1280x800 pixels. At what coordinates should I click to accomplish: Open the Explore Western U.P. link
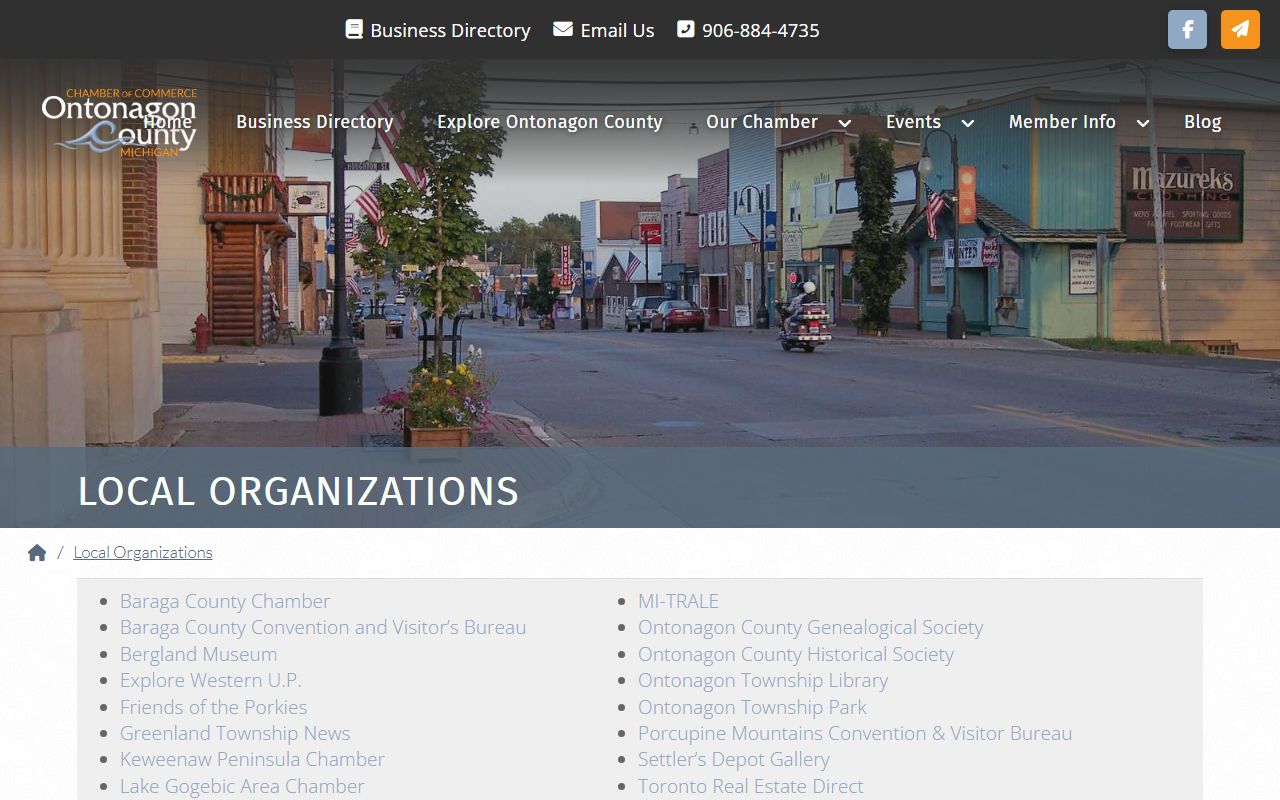[x=210, y=680]
